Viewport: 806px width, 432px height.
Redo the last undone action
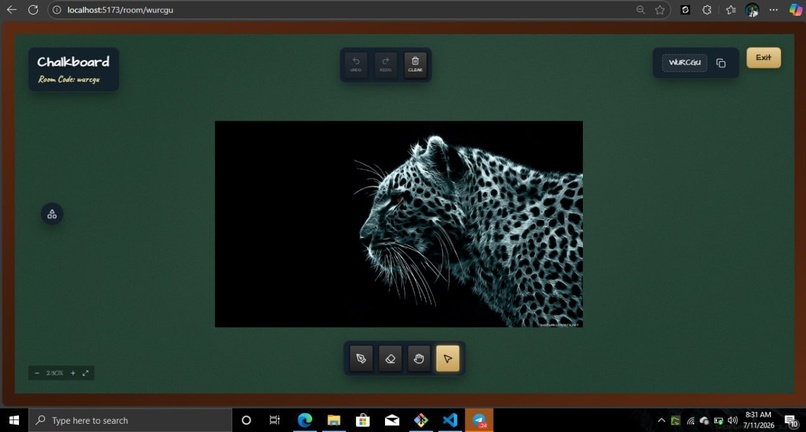coord(386,65)
